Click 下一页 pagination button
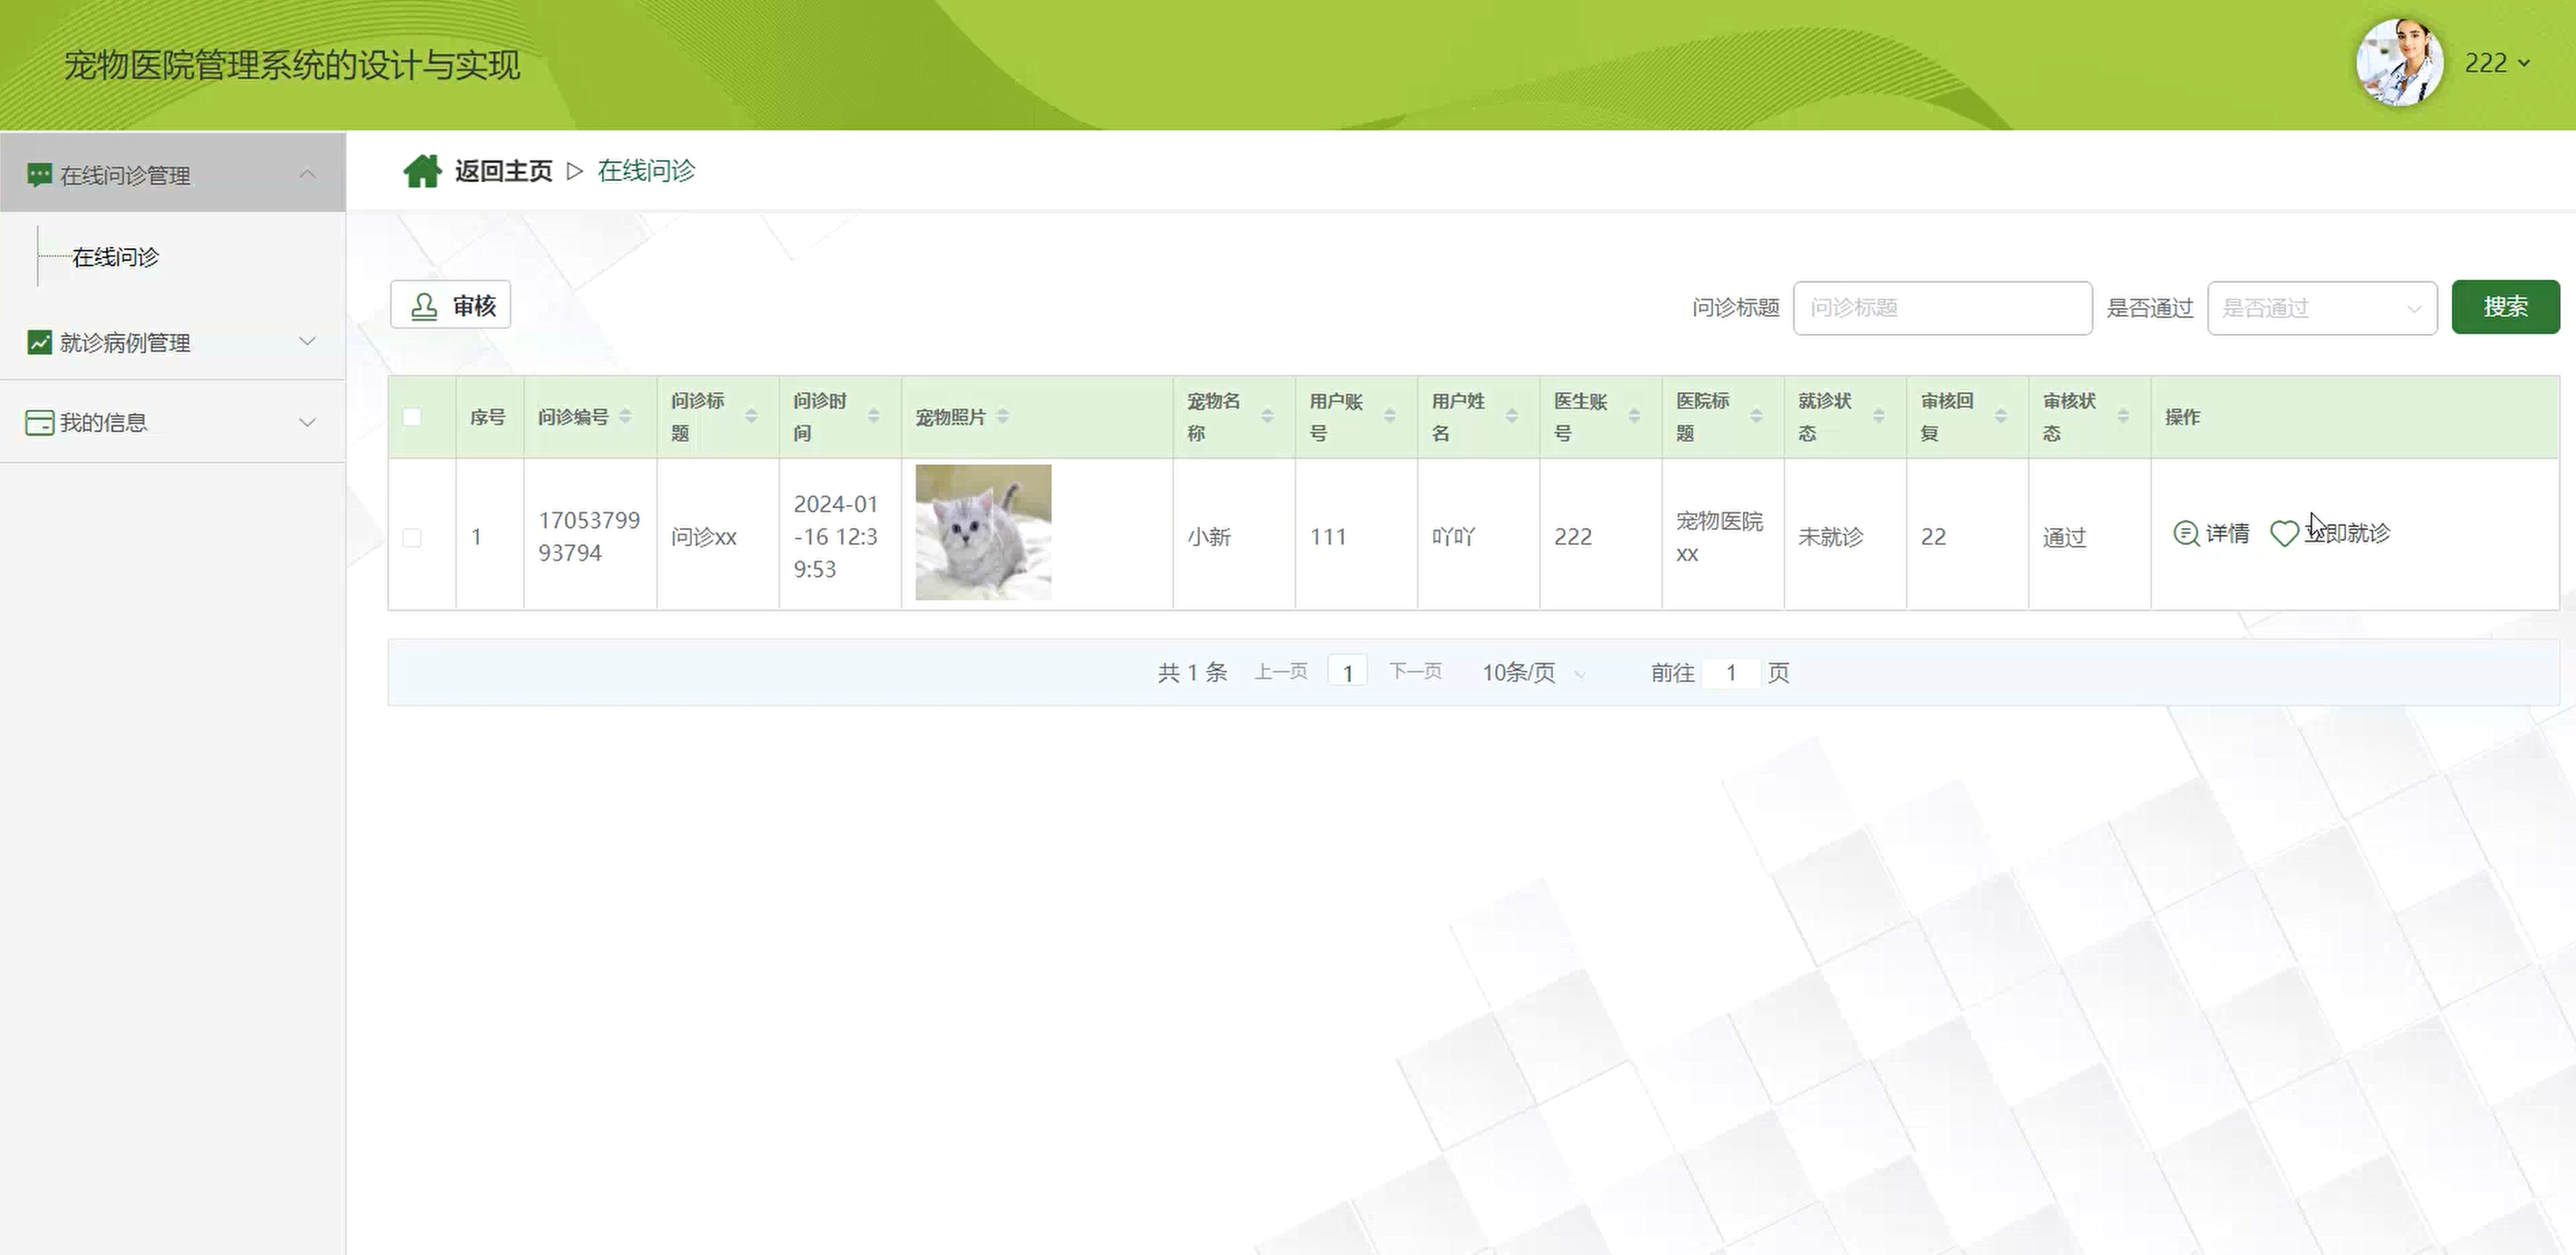This screenshot has width=2576, height=1255. click(x=1415, y=671)
